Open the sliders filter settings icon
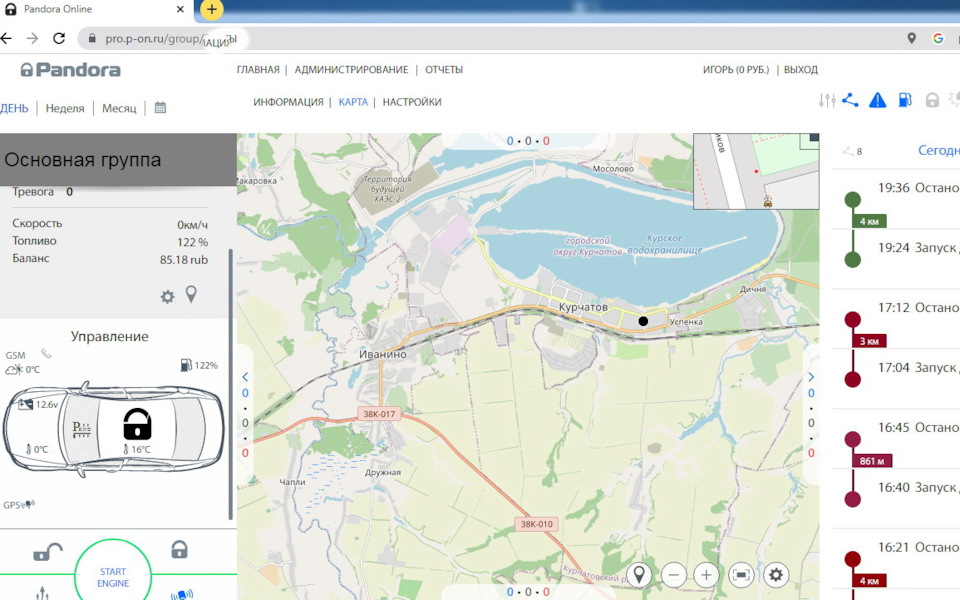Image resolution: width=960 pixels, height=600 pixels. 827,100
